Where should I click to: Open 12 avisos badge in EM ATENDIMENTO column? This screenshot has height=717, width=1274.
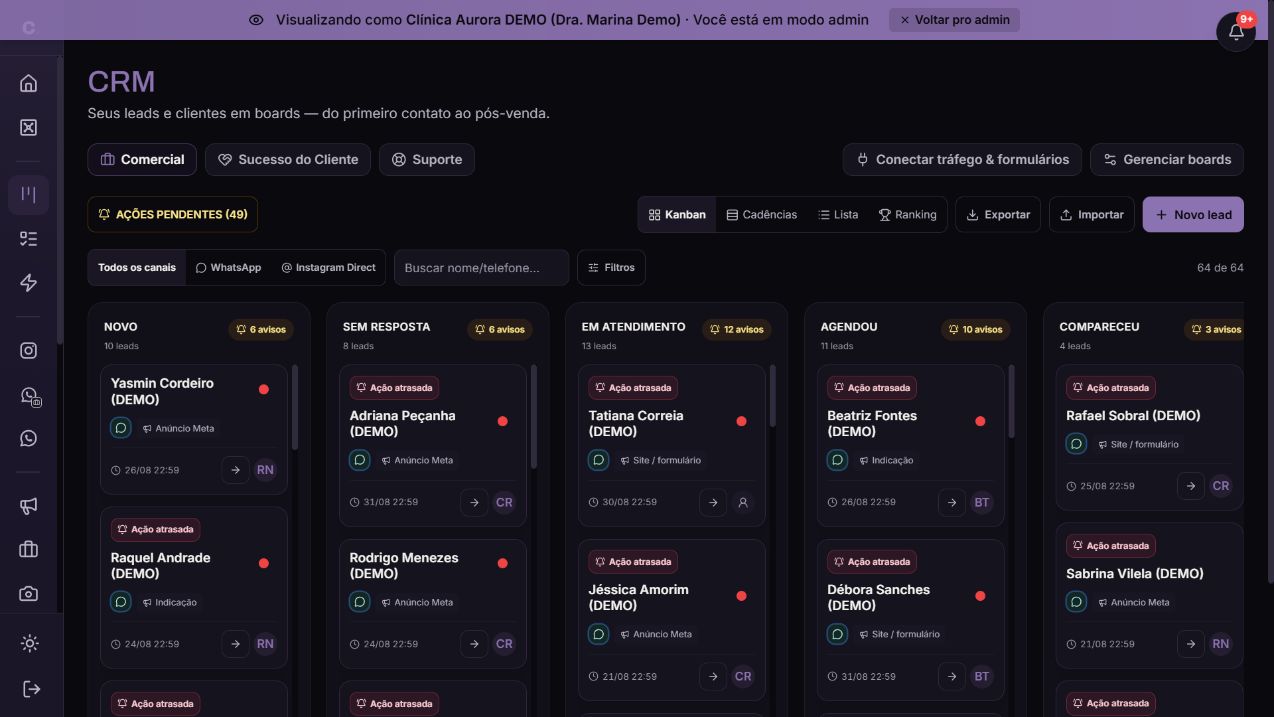(x=736, y=329)
